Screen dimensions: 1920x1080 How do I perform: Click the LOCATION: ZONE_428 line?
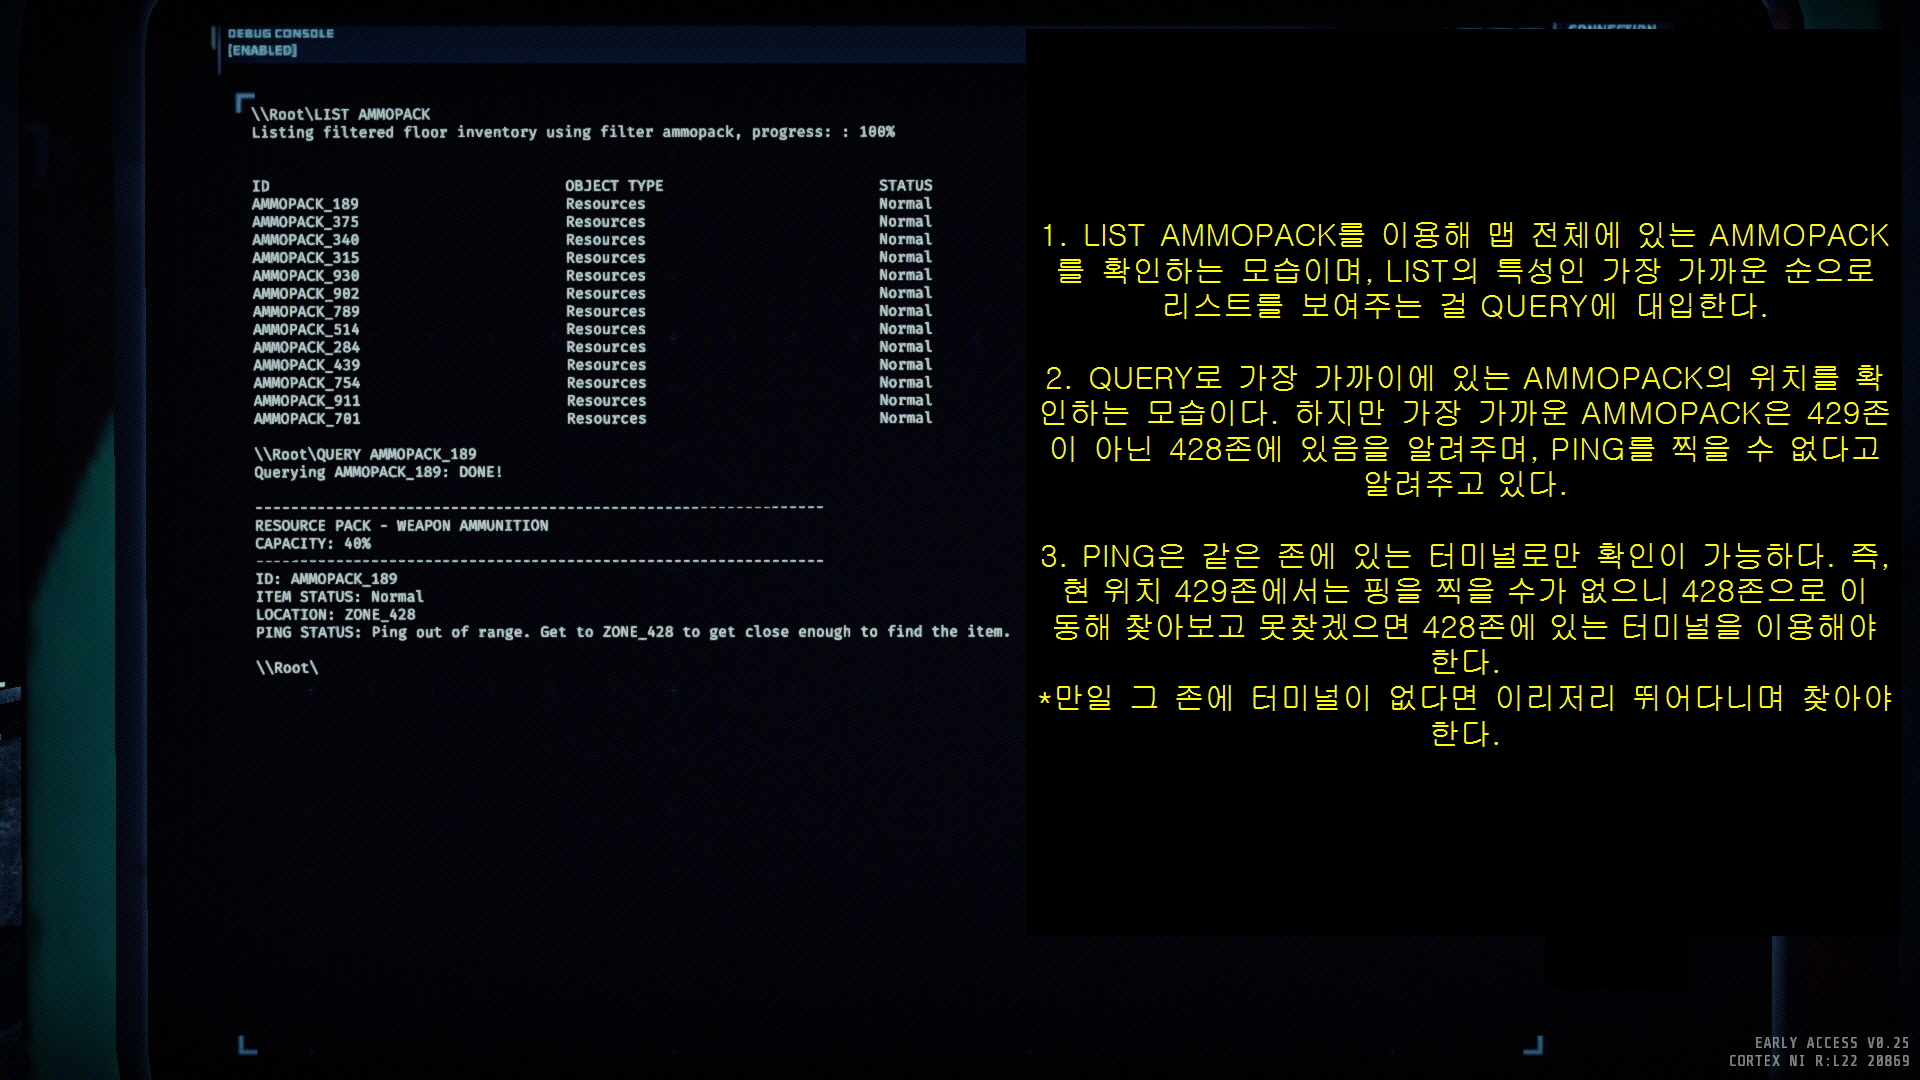(335, 615)
